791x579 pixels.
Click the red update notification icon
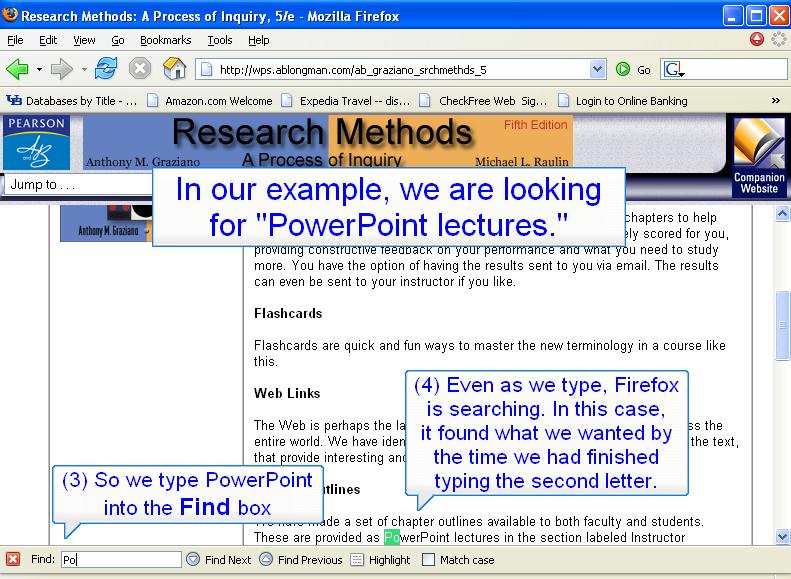756,39
